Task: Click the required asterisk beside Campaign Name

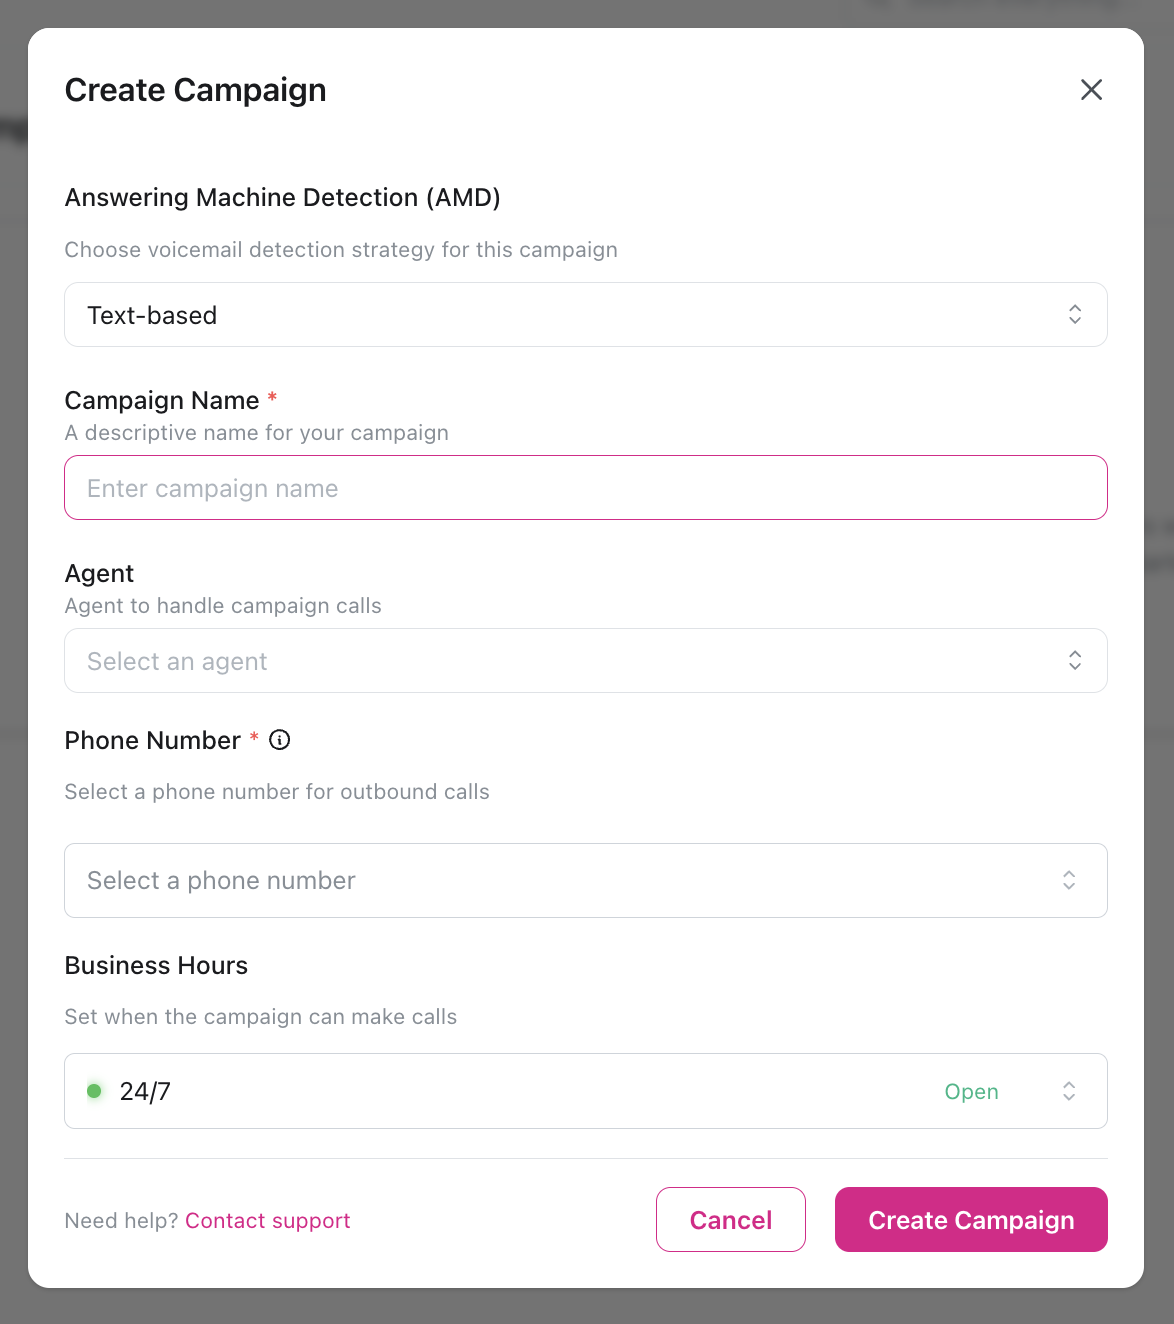Action: point(272,398)
